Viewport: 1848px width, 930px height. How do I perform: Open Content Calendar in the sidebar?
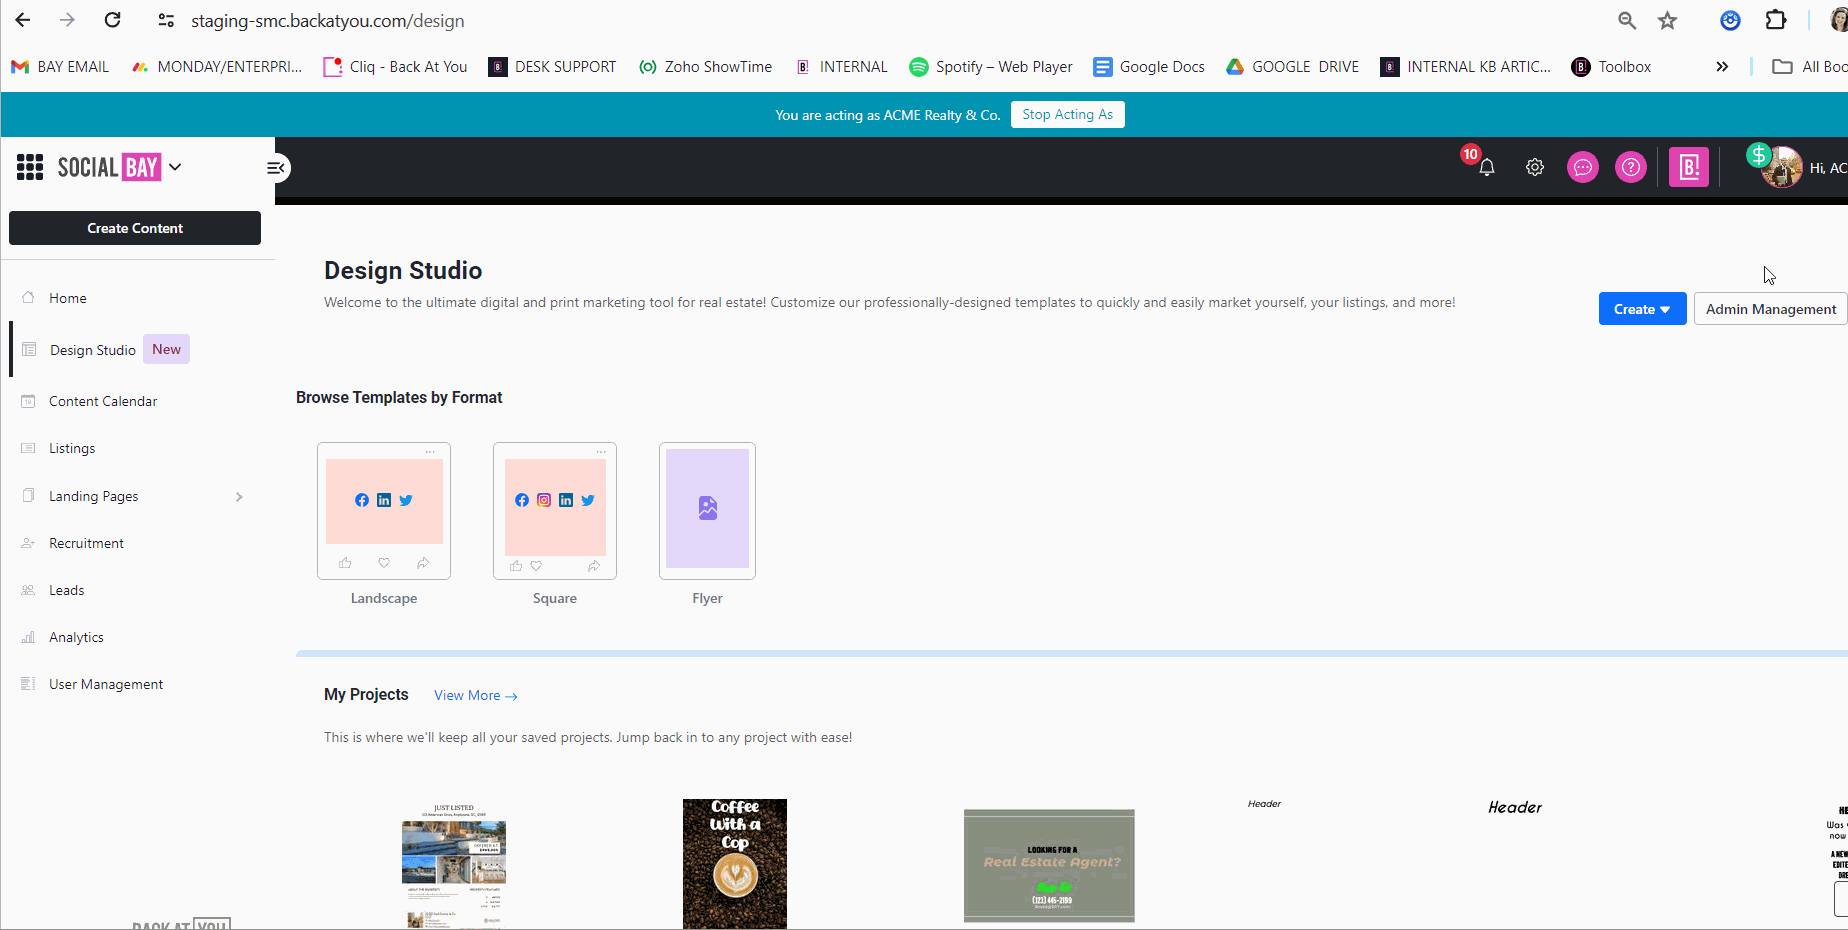click(x=103, y=401)
